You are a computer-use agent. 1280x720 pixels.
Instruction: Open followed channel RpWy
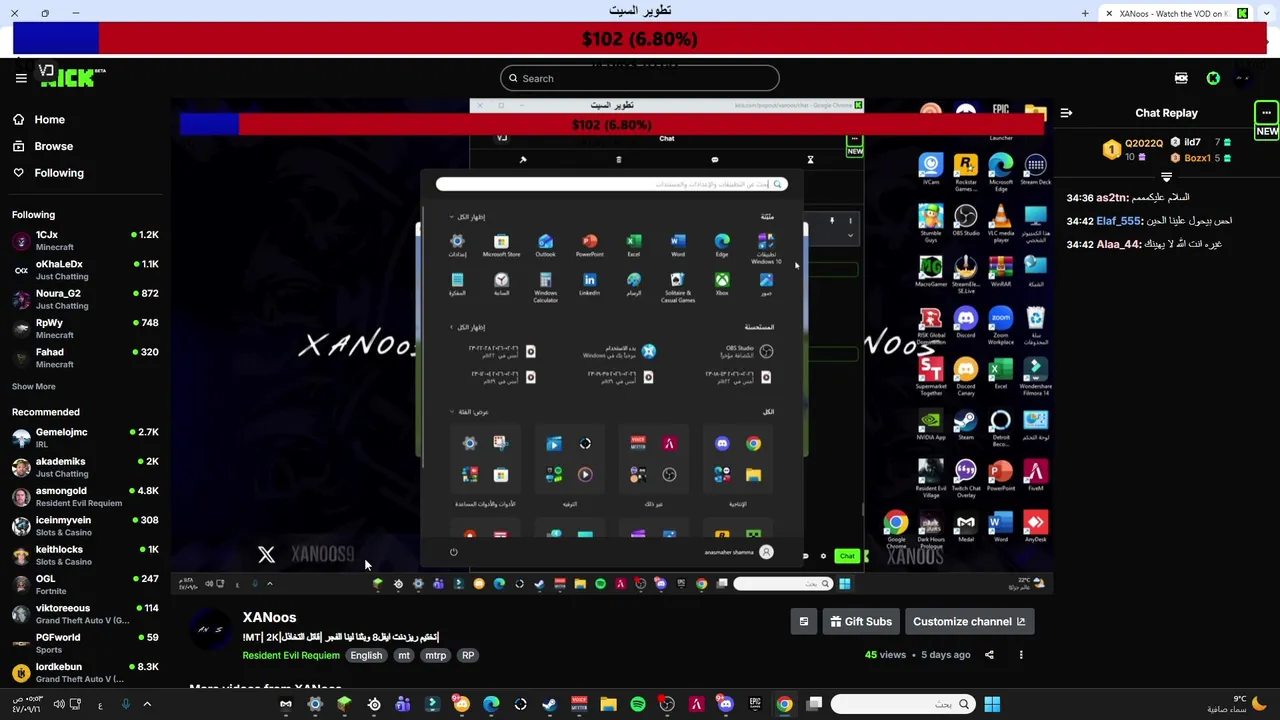tap(85, 328)
